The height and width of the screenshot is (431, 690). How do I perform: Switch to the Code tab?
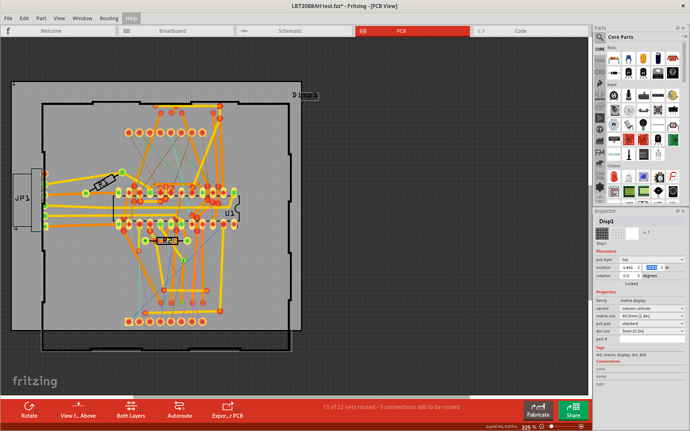point(531,31)
